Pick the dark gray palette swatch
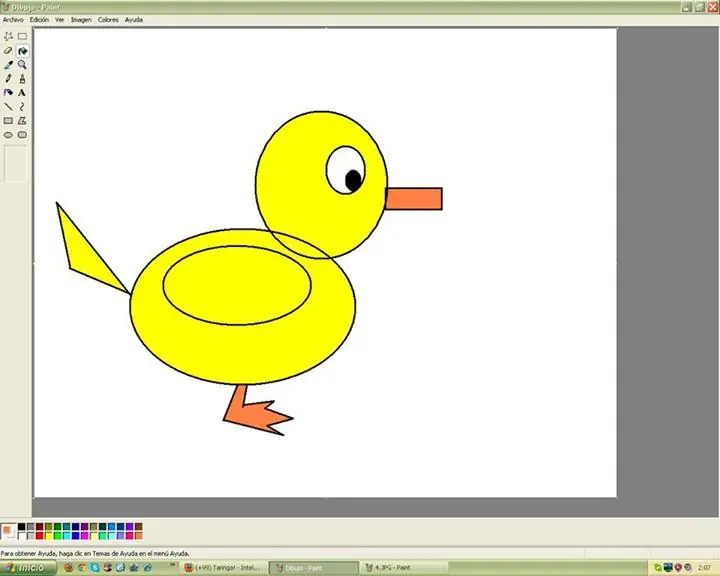This screenshot has width=720, height=576. pyautogui.click(x=31, y=527)
